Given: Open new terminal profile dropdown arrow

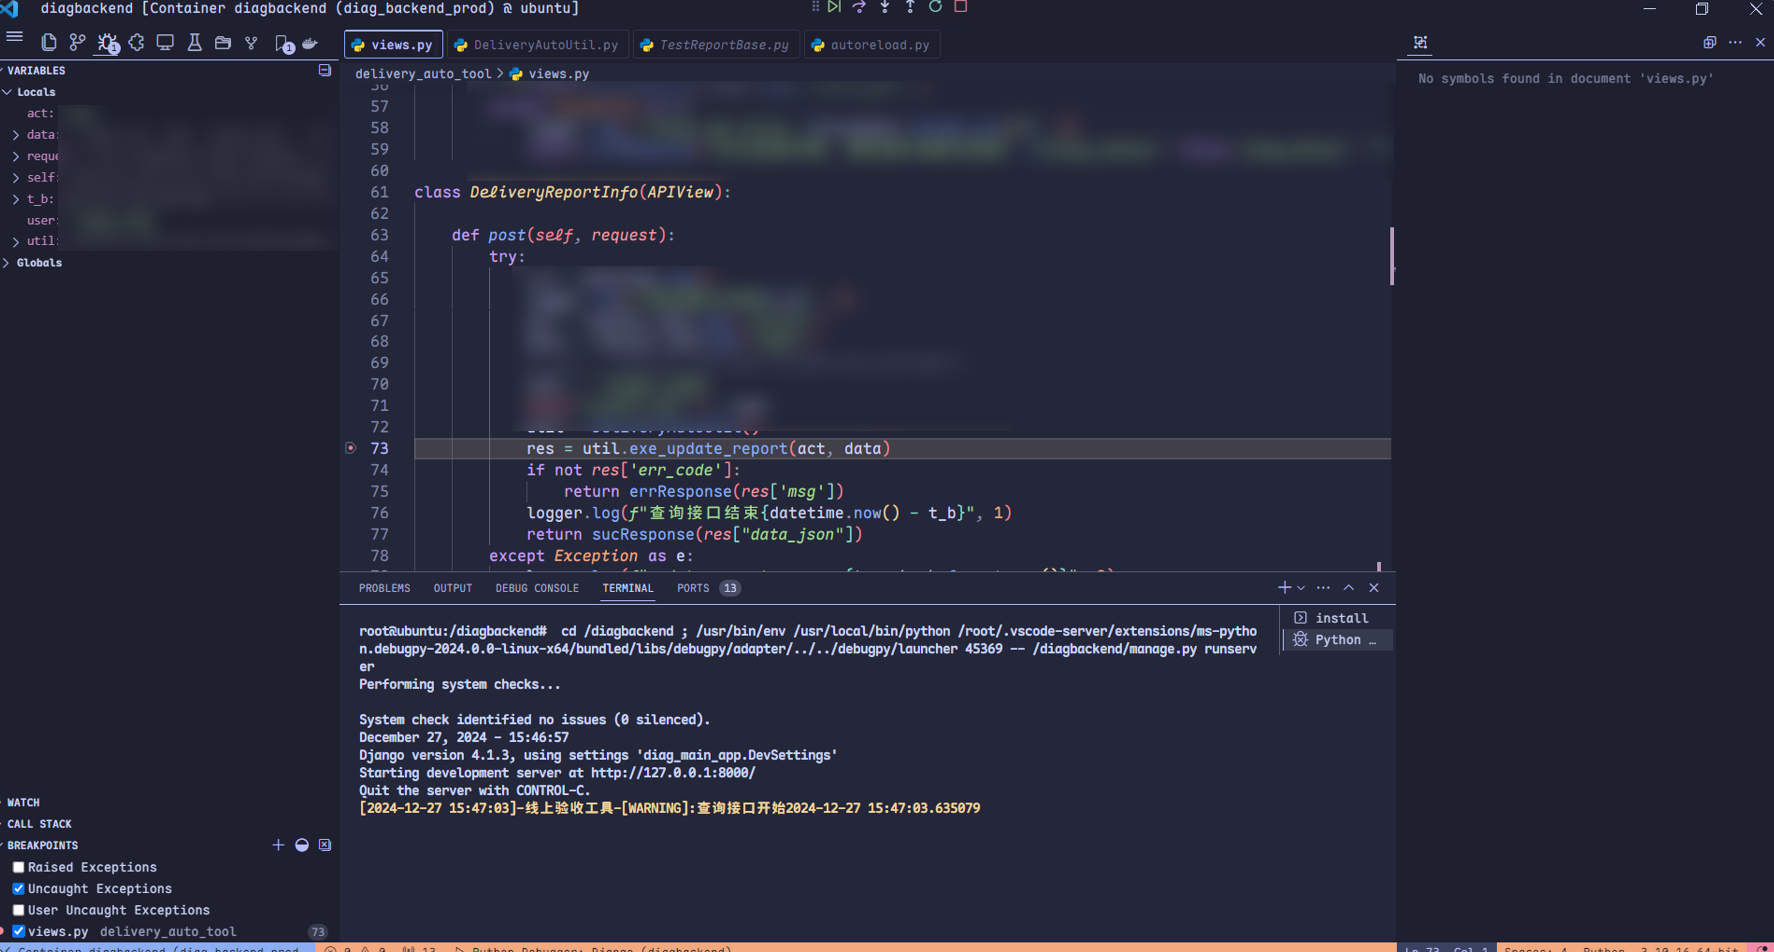Looking at the screenshot, I should coord(1301,588).
